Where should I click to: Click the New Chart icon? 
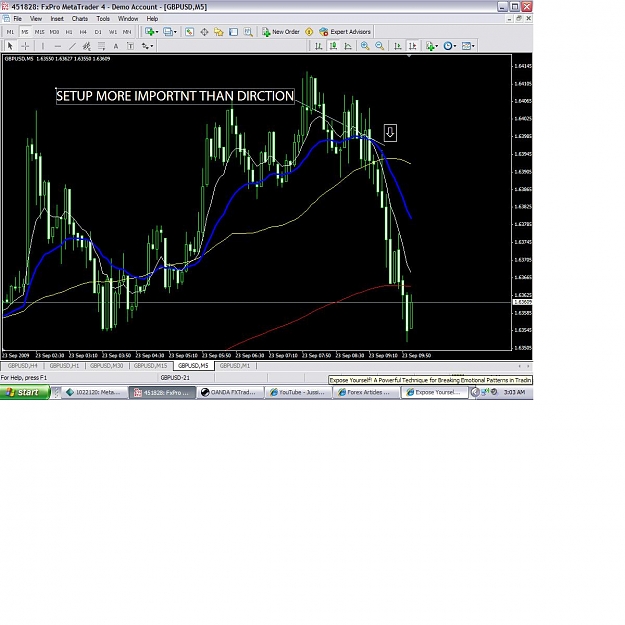[x=149, y=32]
